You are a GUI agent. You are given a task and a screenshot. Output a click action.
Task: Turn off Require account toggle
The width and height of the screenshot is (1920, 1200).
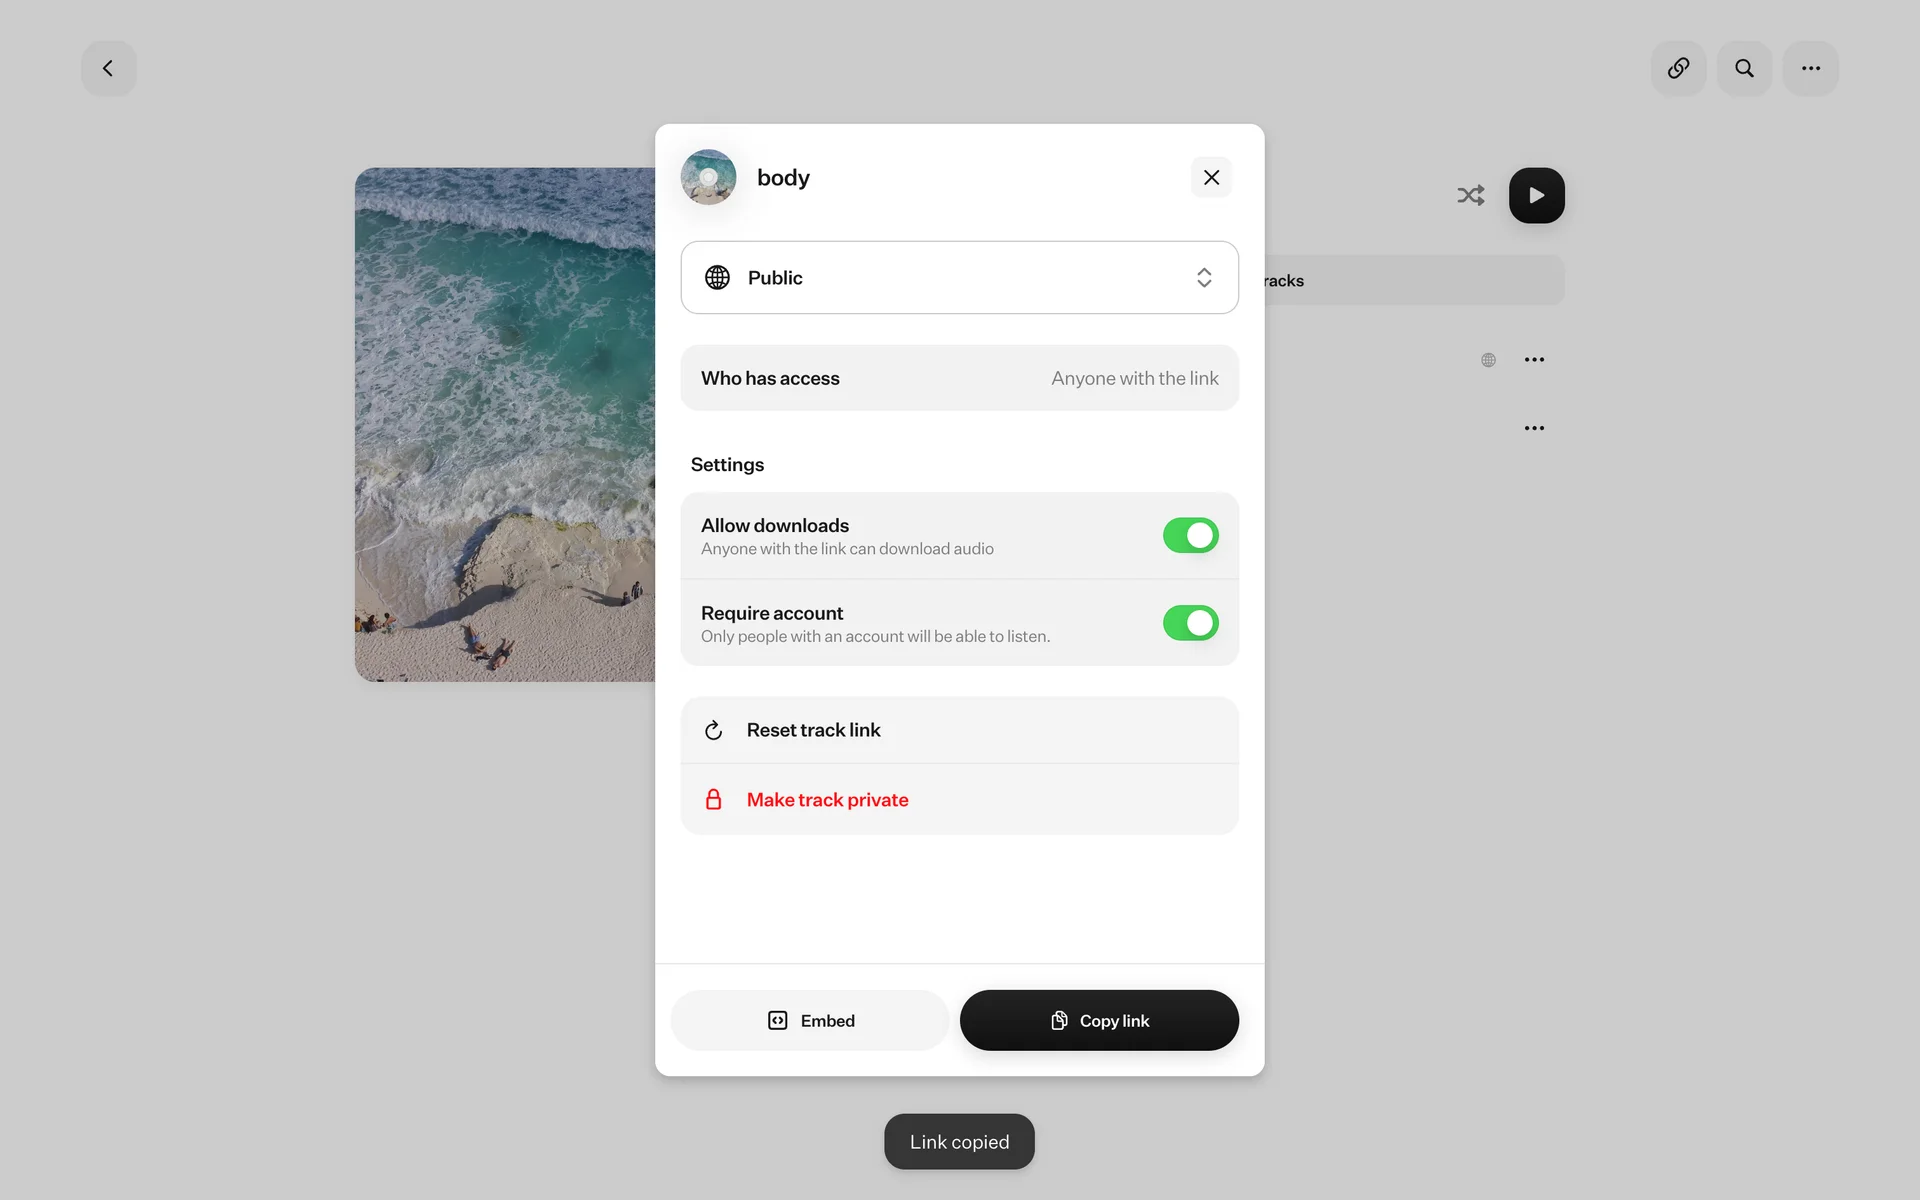[x=1190, y=623]
